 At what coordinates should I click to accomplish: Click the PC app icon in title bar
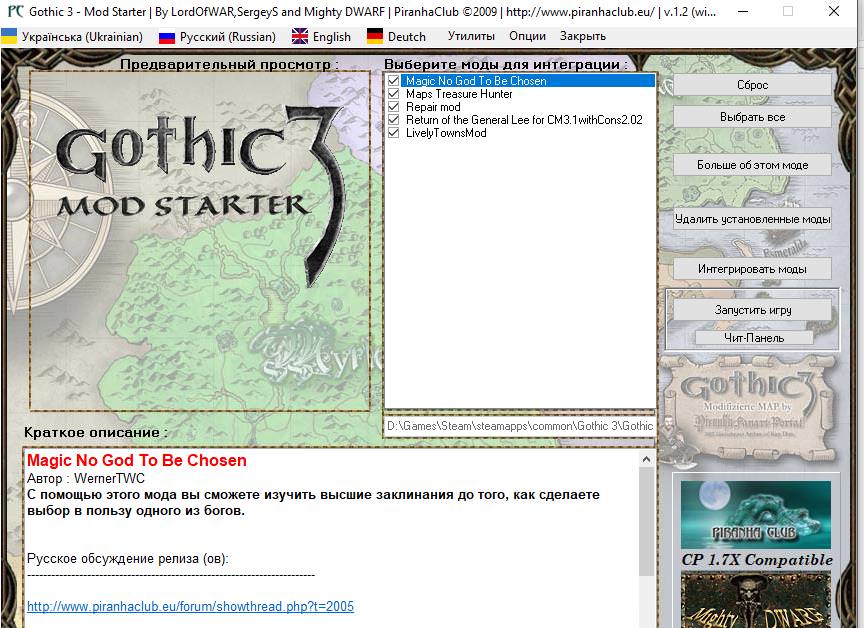[15, 12]
